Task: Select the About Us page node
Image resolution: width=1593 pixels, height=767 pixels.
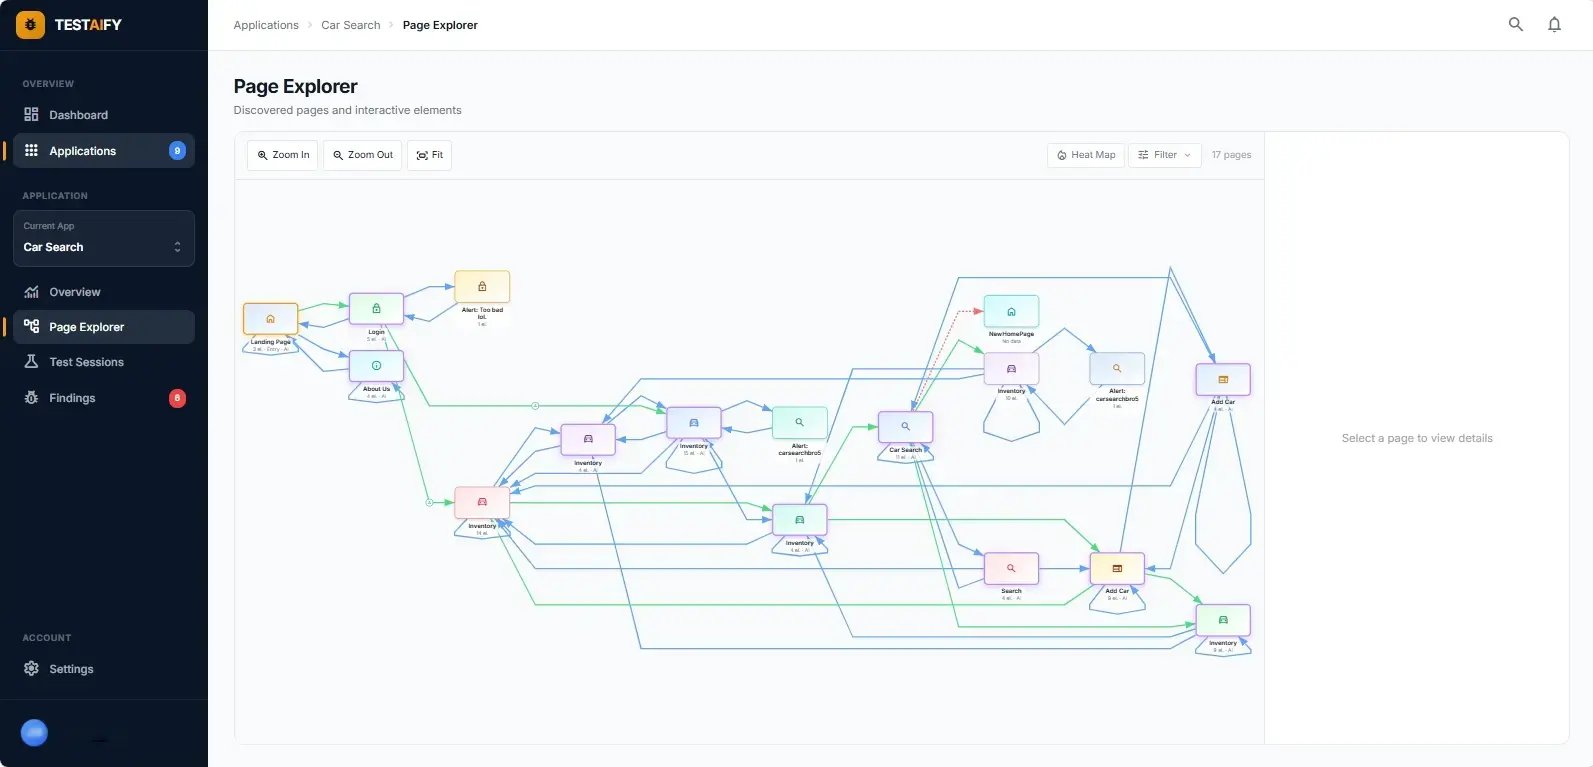Action: tap(376, 365)
